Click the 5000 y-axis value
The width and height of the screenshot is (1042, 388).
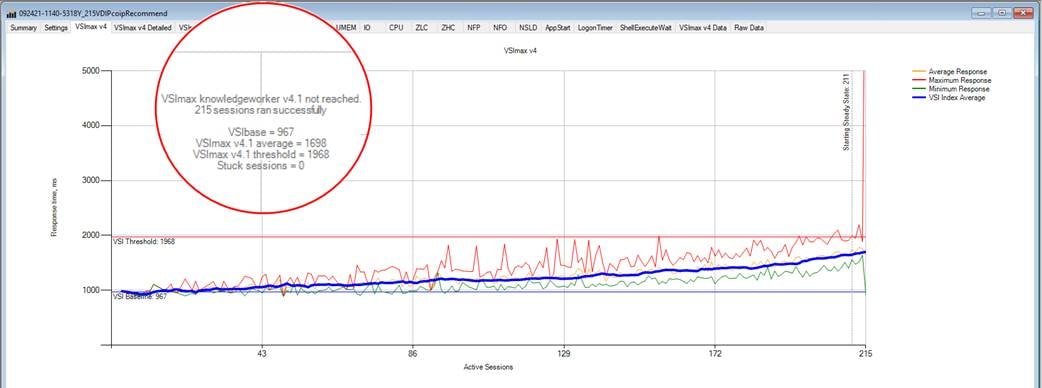coord(91,70)
